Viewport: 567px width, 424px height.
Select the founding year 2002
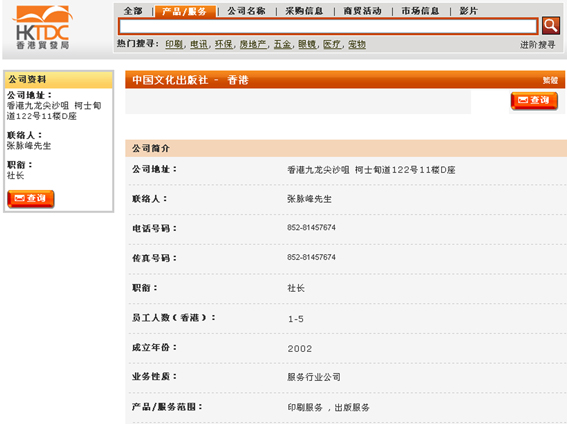pos(300,348)
